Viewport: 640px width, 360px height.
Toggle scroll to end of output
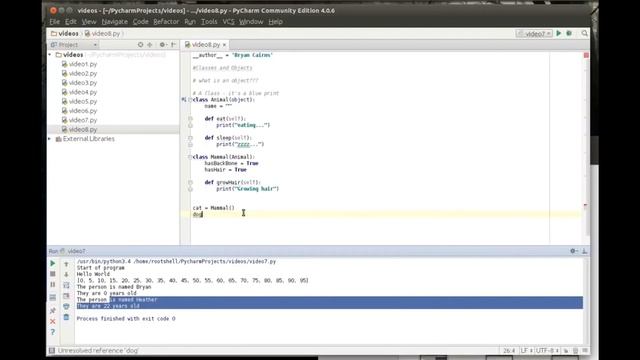click(x=67, y=296)
